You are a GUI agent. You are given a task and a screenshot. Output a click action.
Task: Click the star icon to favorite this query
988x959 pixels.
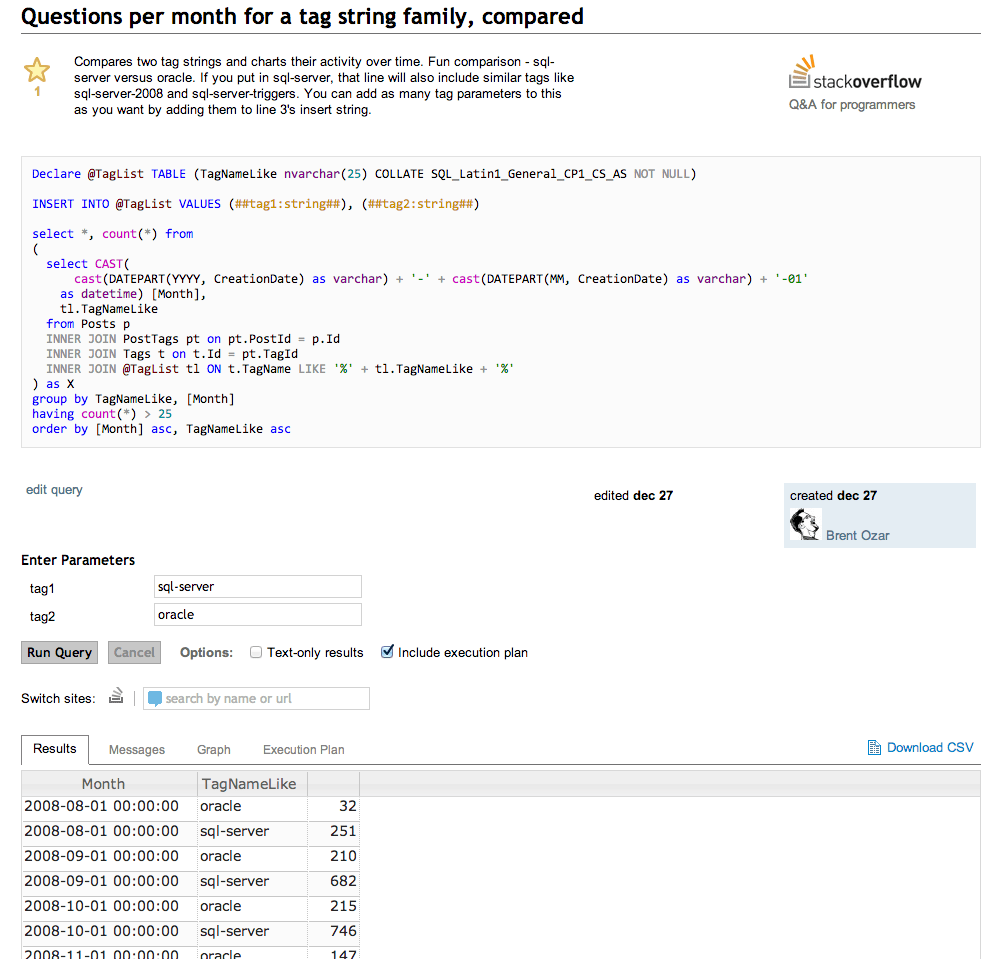pyautogui.click(x=37, y=68)
